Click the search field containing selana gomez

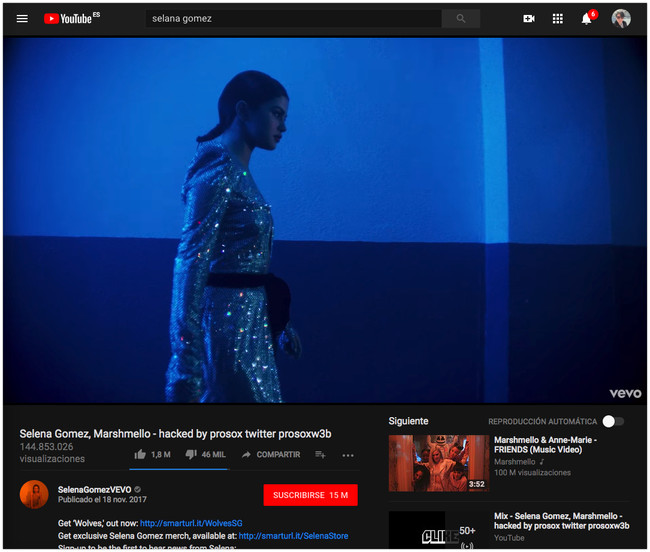[293, 19]
